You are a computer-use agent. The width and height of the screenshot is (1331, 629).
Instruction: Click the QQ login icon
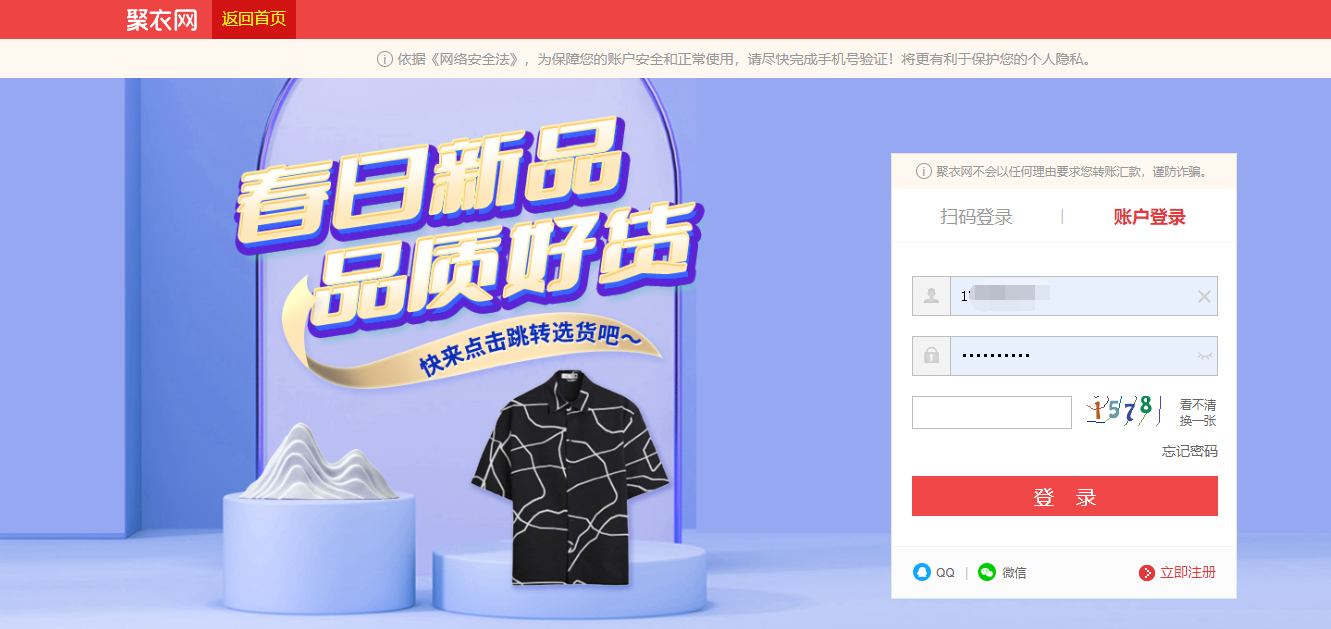(922, 572)
